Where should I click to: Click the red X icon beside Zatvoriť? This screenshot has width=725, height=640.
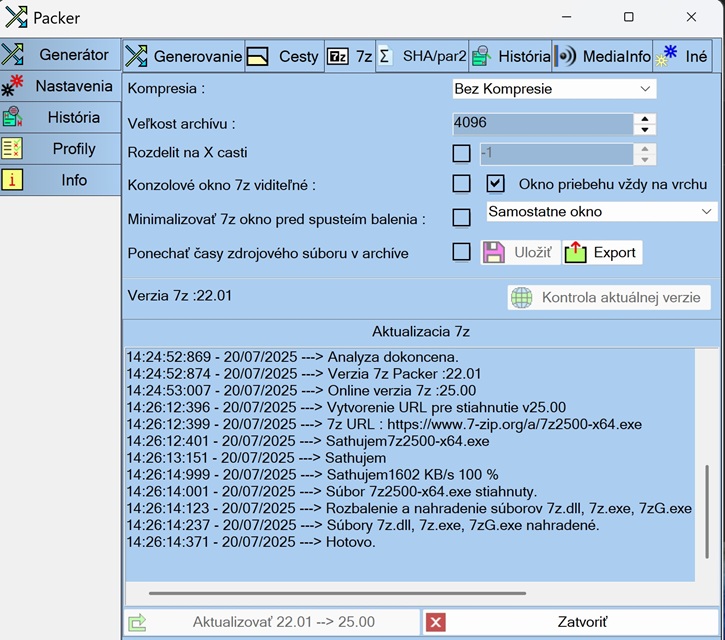click(436, 622)
